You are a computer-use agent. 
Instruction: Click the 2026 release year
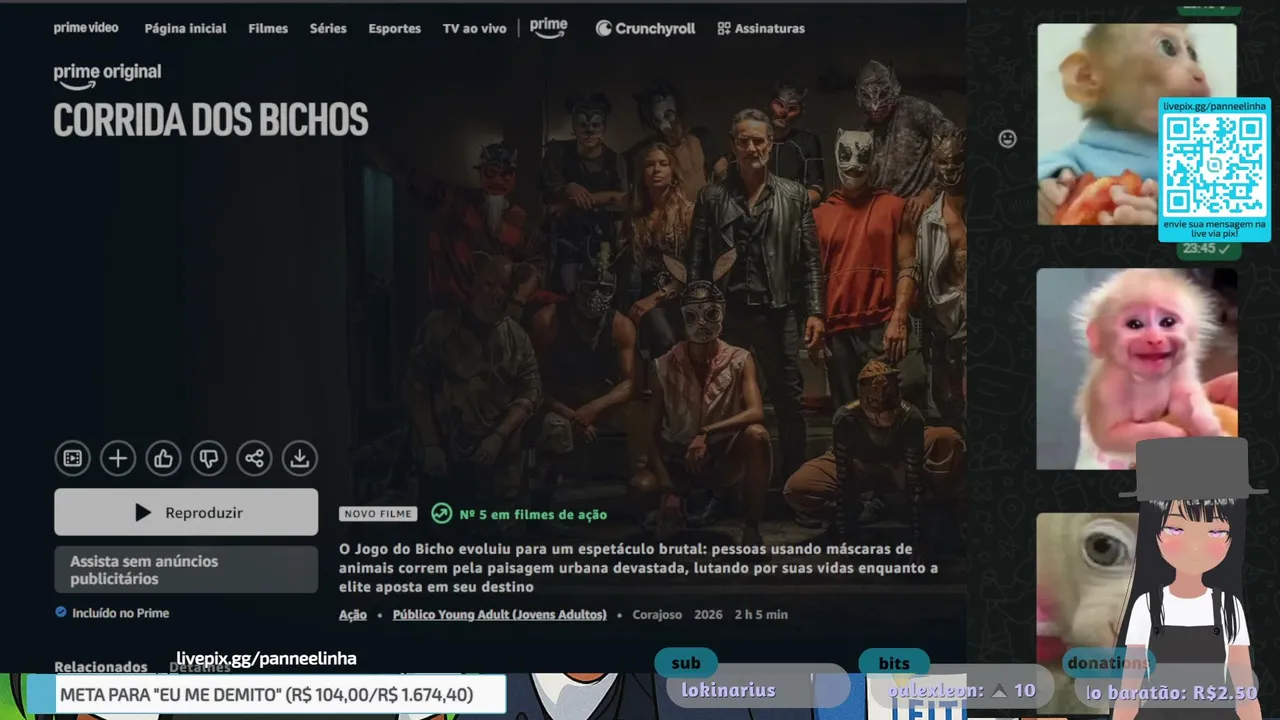[x=708, y=615]
